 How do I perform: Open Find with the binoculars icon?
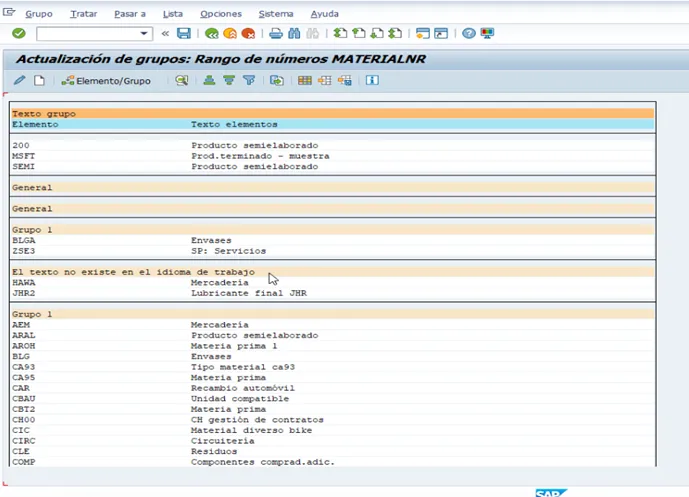[294, 33]
